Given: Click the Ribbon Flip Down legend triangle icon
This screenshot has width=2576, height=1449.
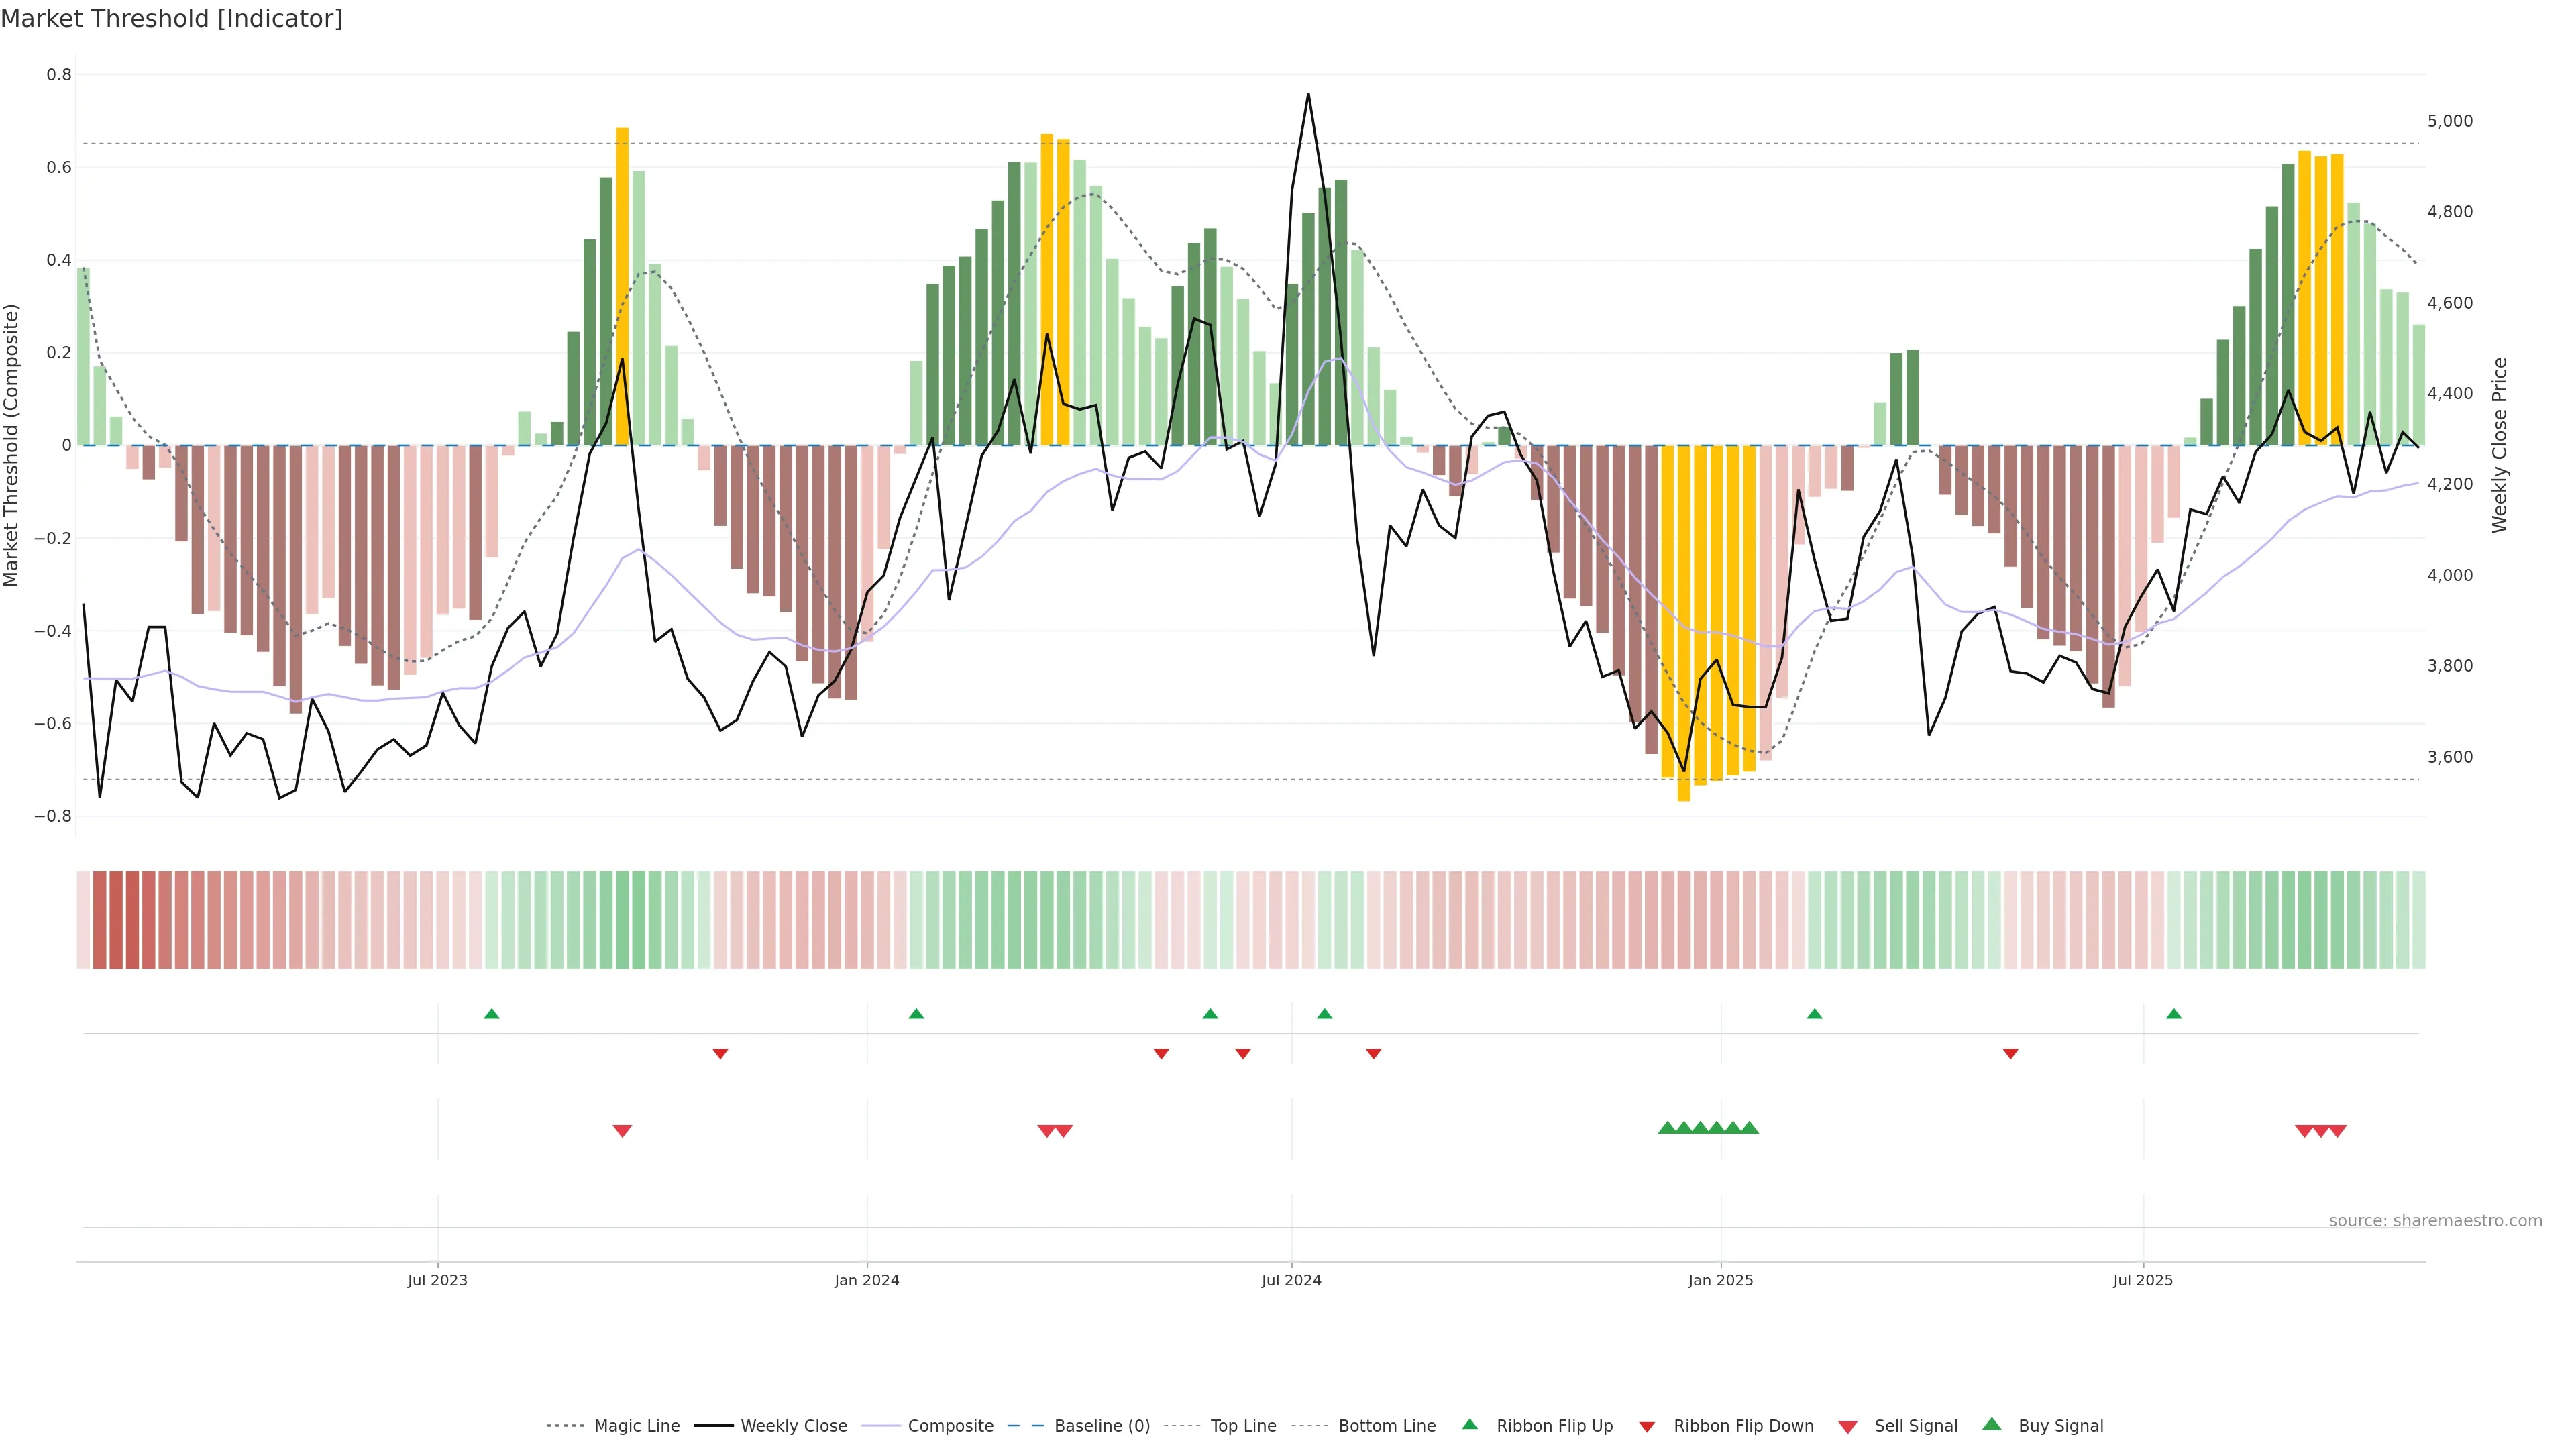Looking at the screenshot, I should (1647, 1426).
